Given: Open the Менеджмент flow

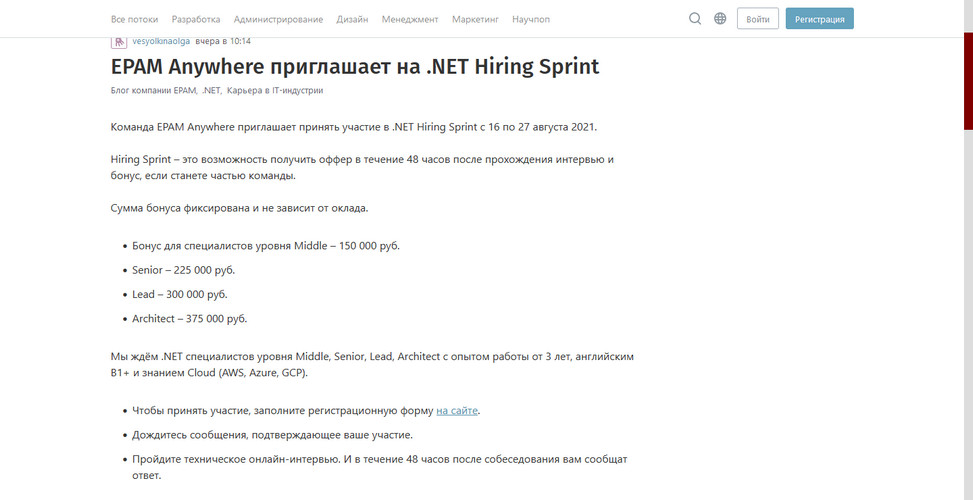Looking at the screenshot, I should pyautogui.click(x=410, y=19).
